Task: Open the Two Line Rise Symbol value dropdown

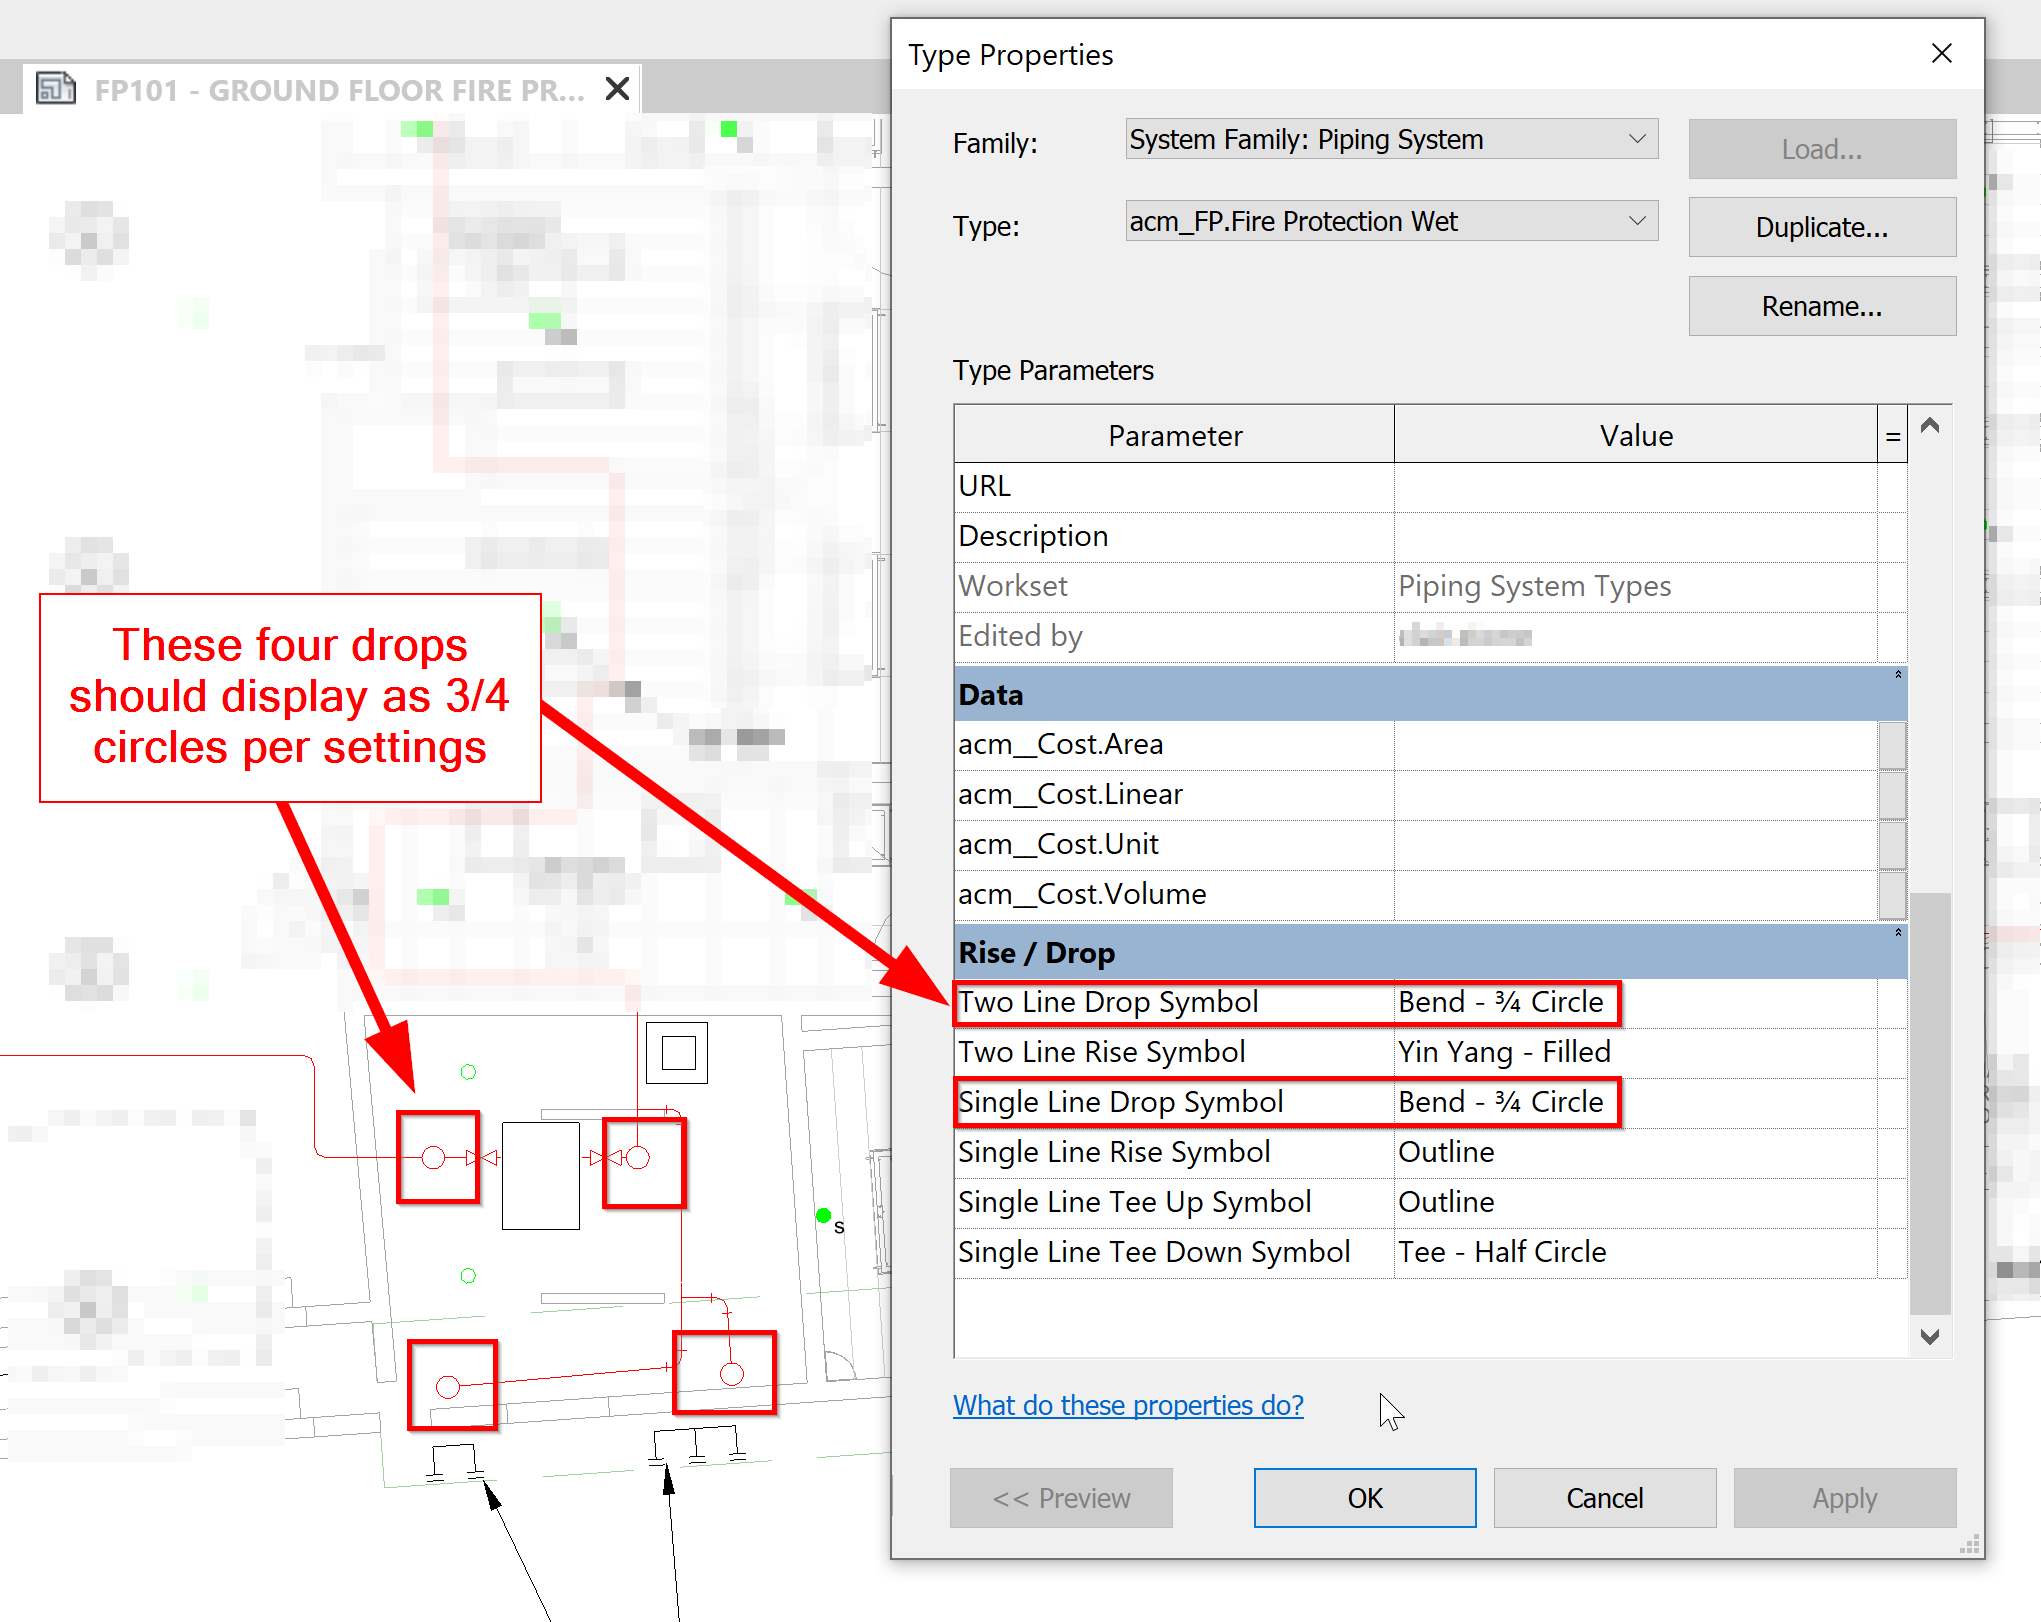Action: tap(1640, 1052)
